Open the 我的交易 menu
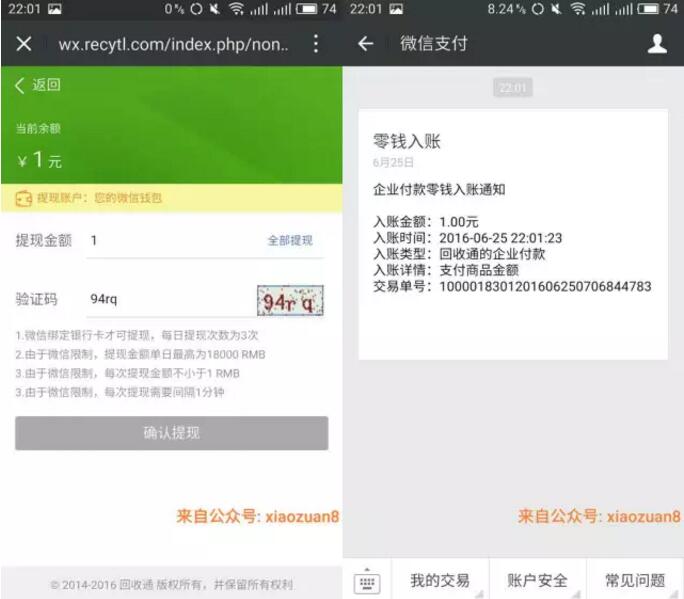 (440, 580)
